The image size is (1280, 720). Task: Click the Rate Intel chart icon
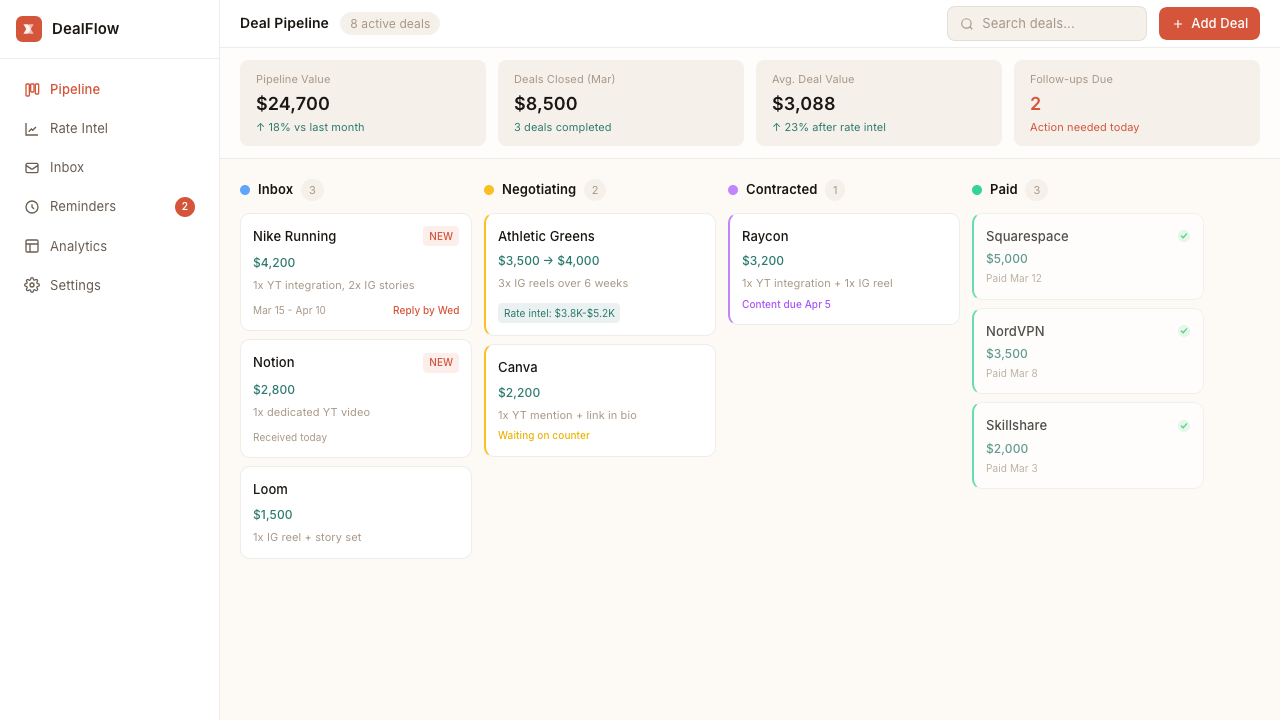(32, 129)
